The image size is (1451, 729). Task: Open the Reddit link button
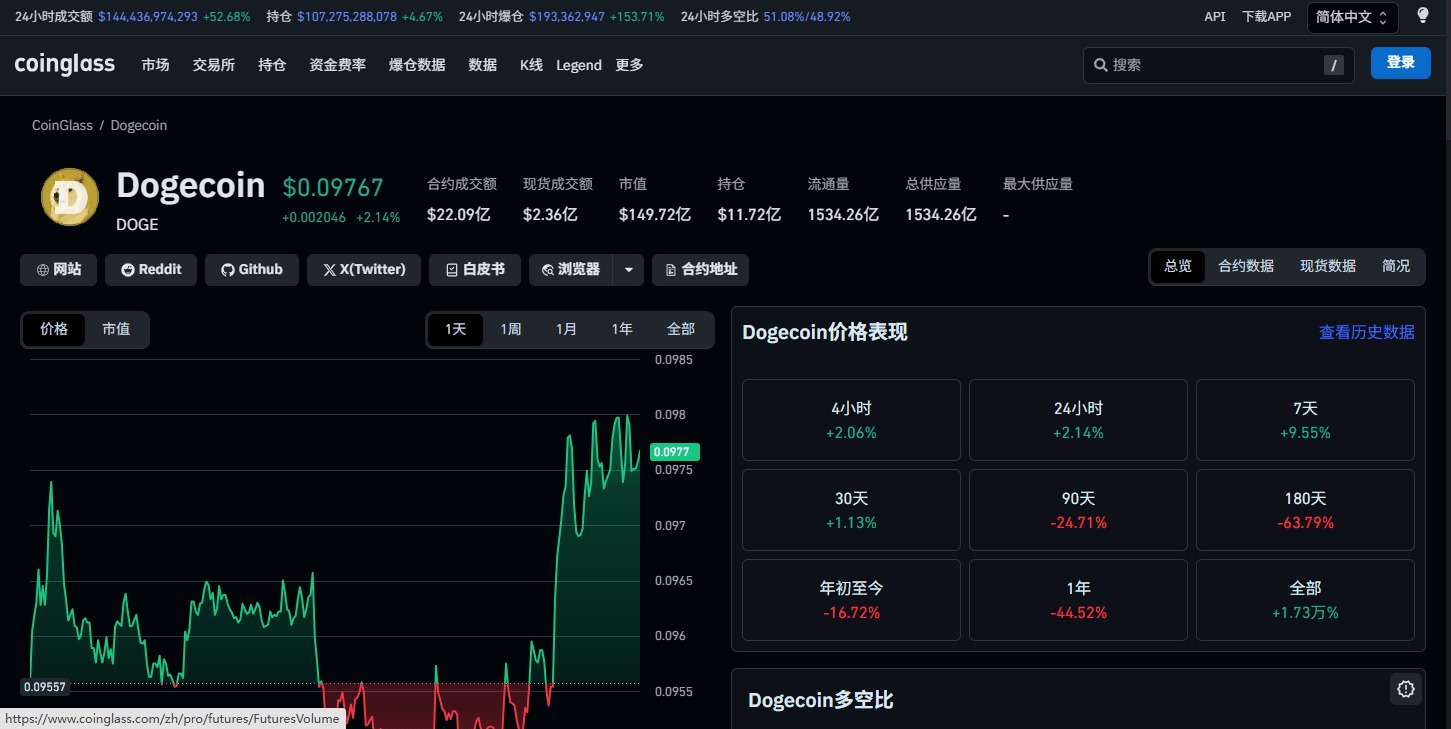click(x=151, y=270)
